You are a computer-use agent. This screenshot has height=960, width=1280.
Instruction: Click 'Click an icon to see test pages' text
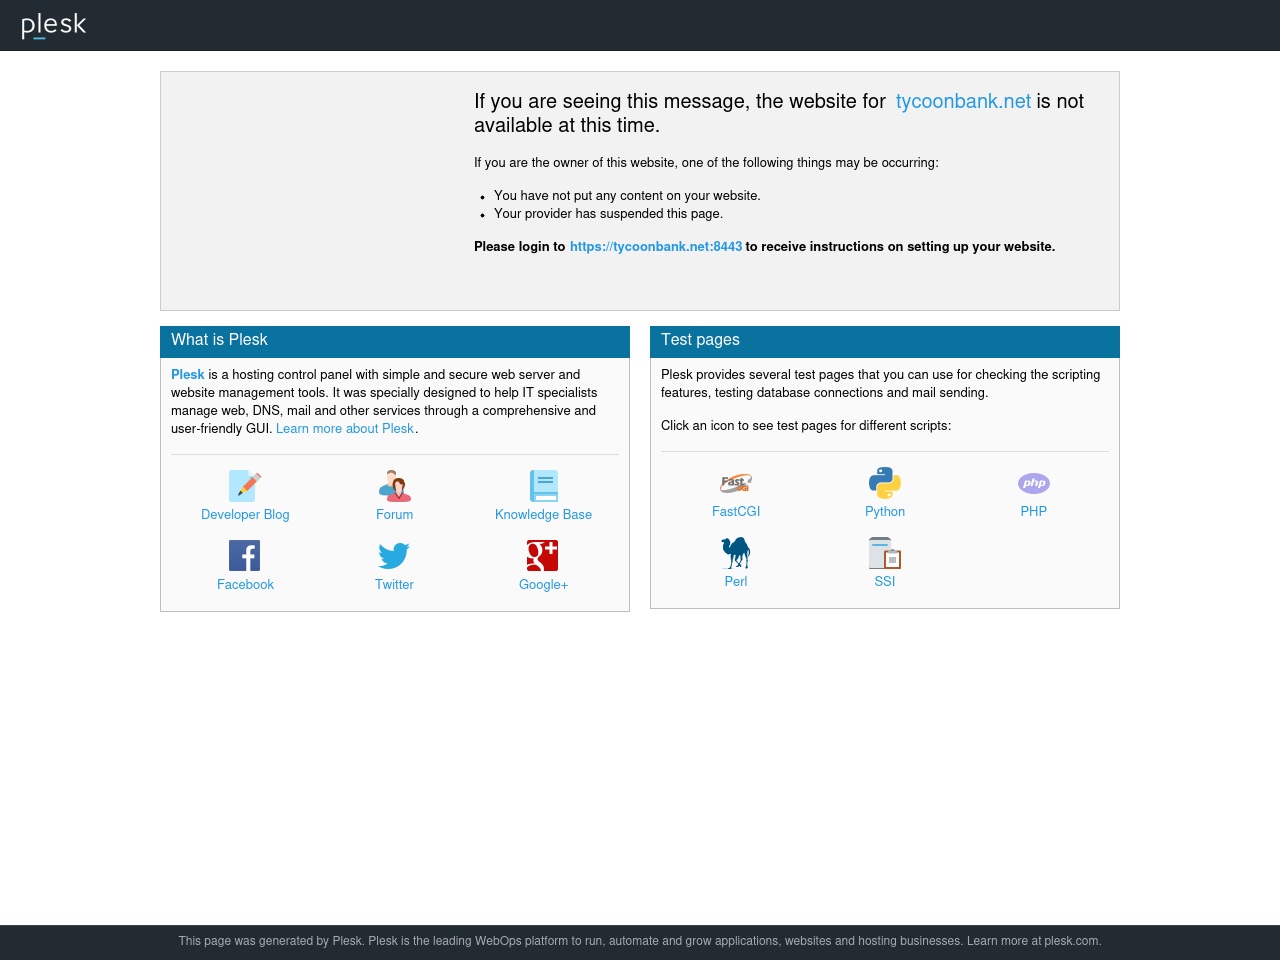806,426
